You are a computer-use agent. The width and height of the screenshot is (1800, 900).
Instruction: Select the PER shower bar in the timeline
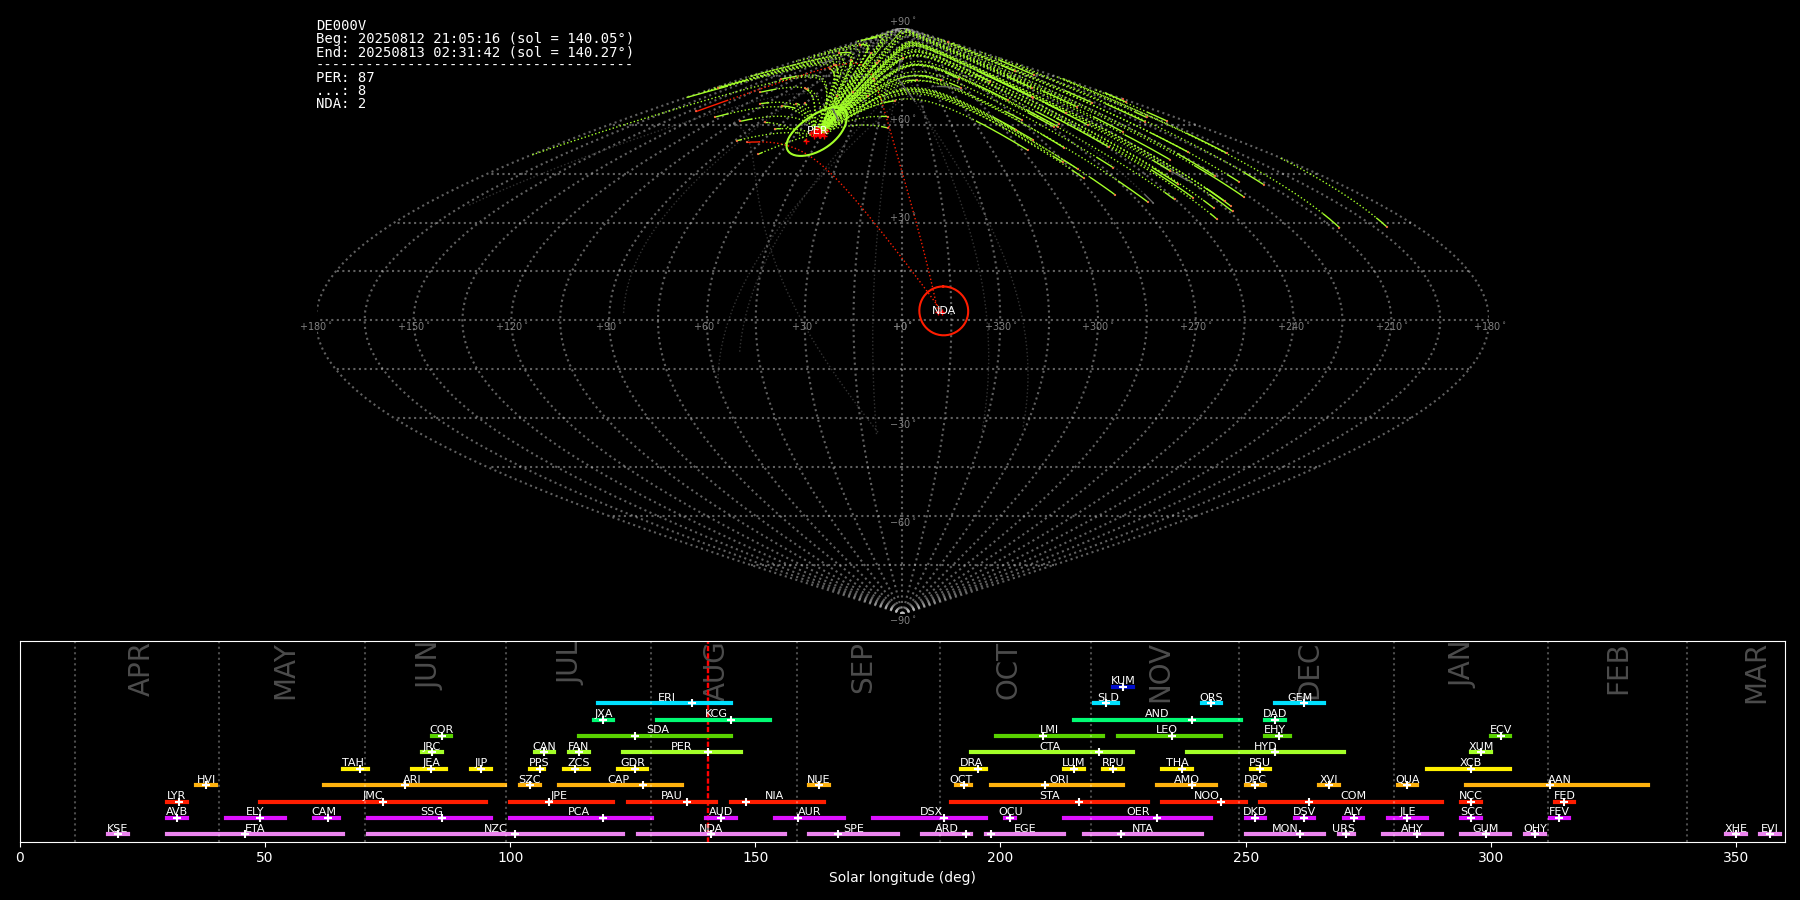point(682,752)
